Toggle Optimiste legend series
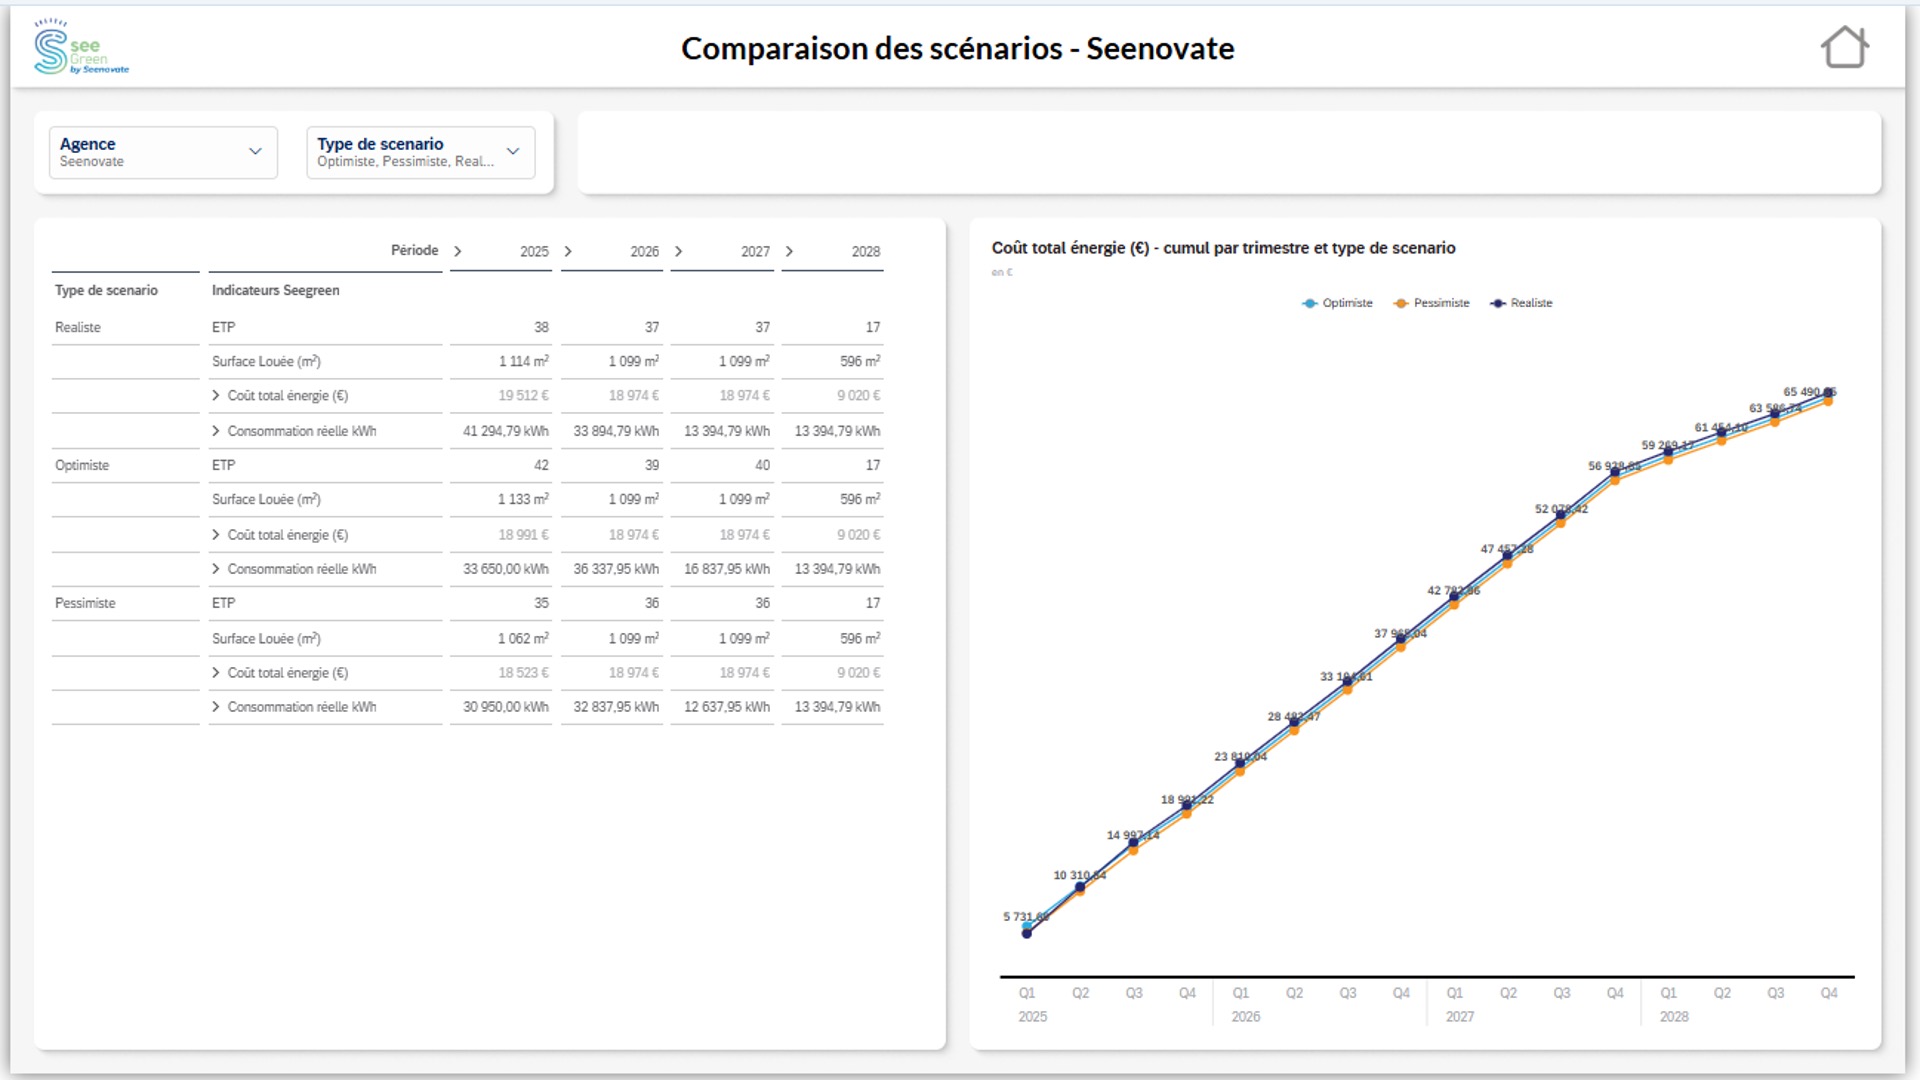 pyautogui.click(x=1337, y=303)
